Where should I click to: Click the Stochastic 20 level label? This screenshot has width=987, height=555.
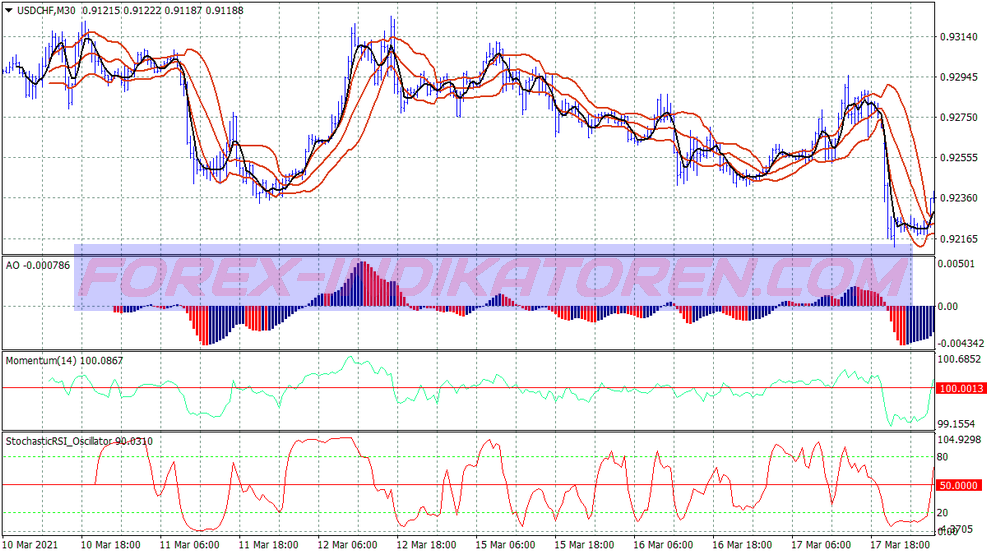[x=942, y=513]
